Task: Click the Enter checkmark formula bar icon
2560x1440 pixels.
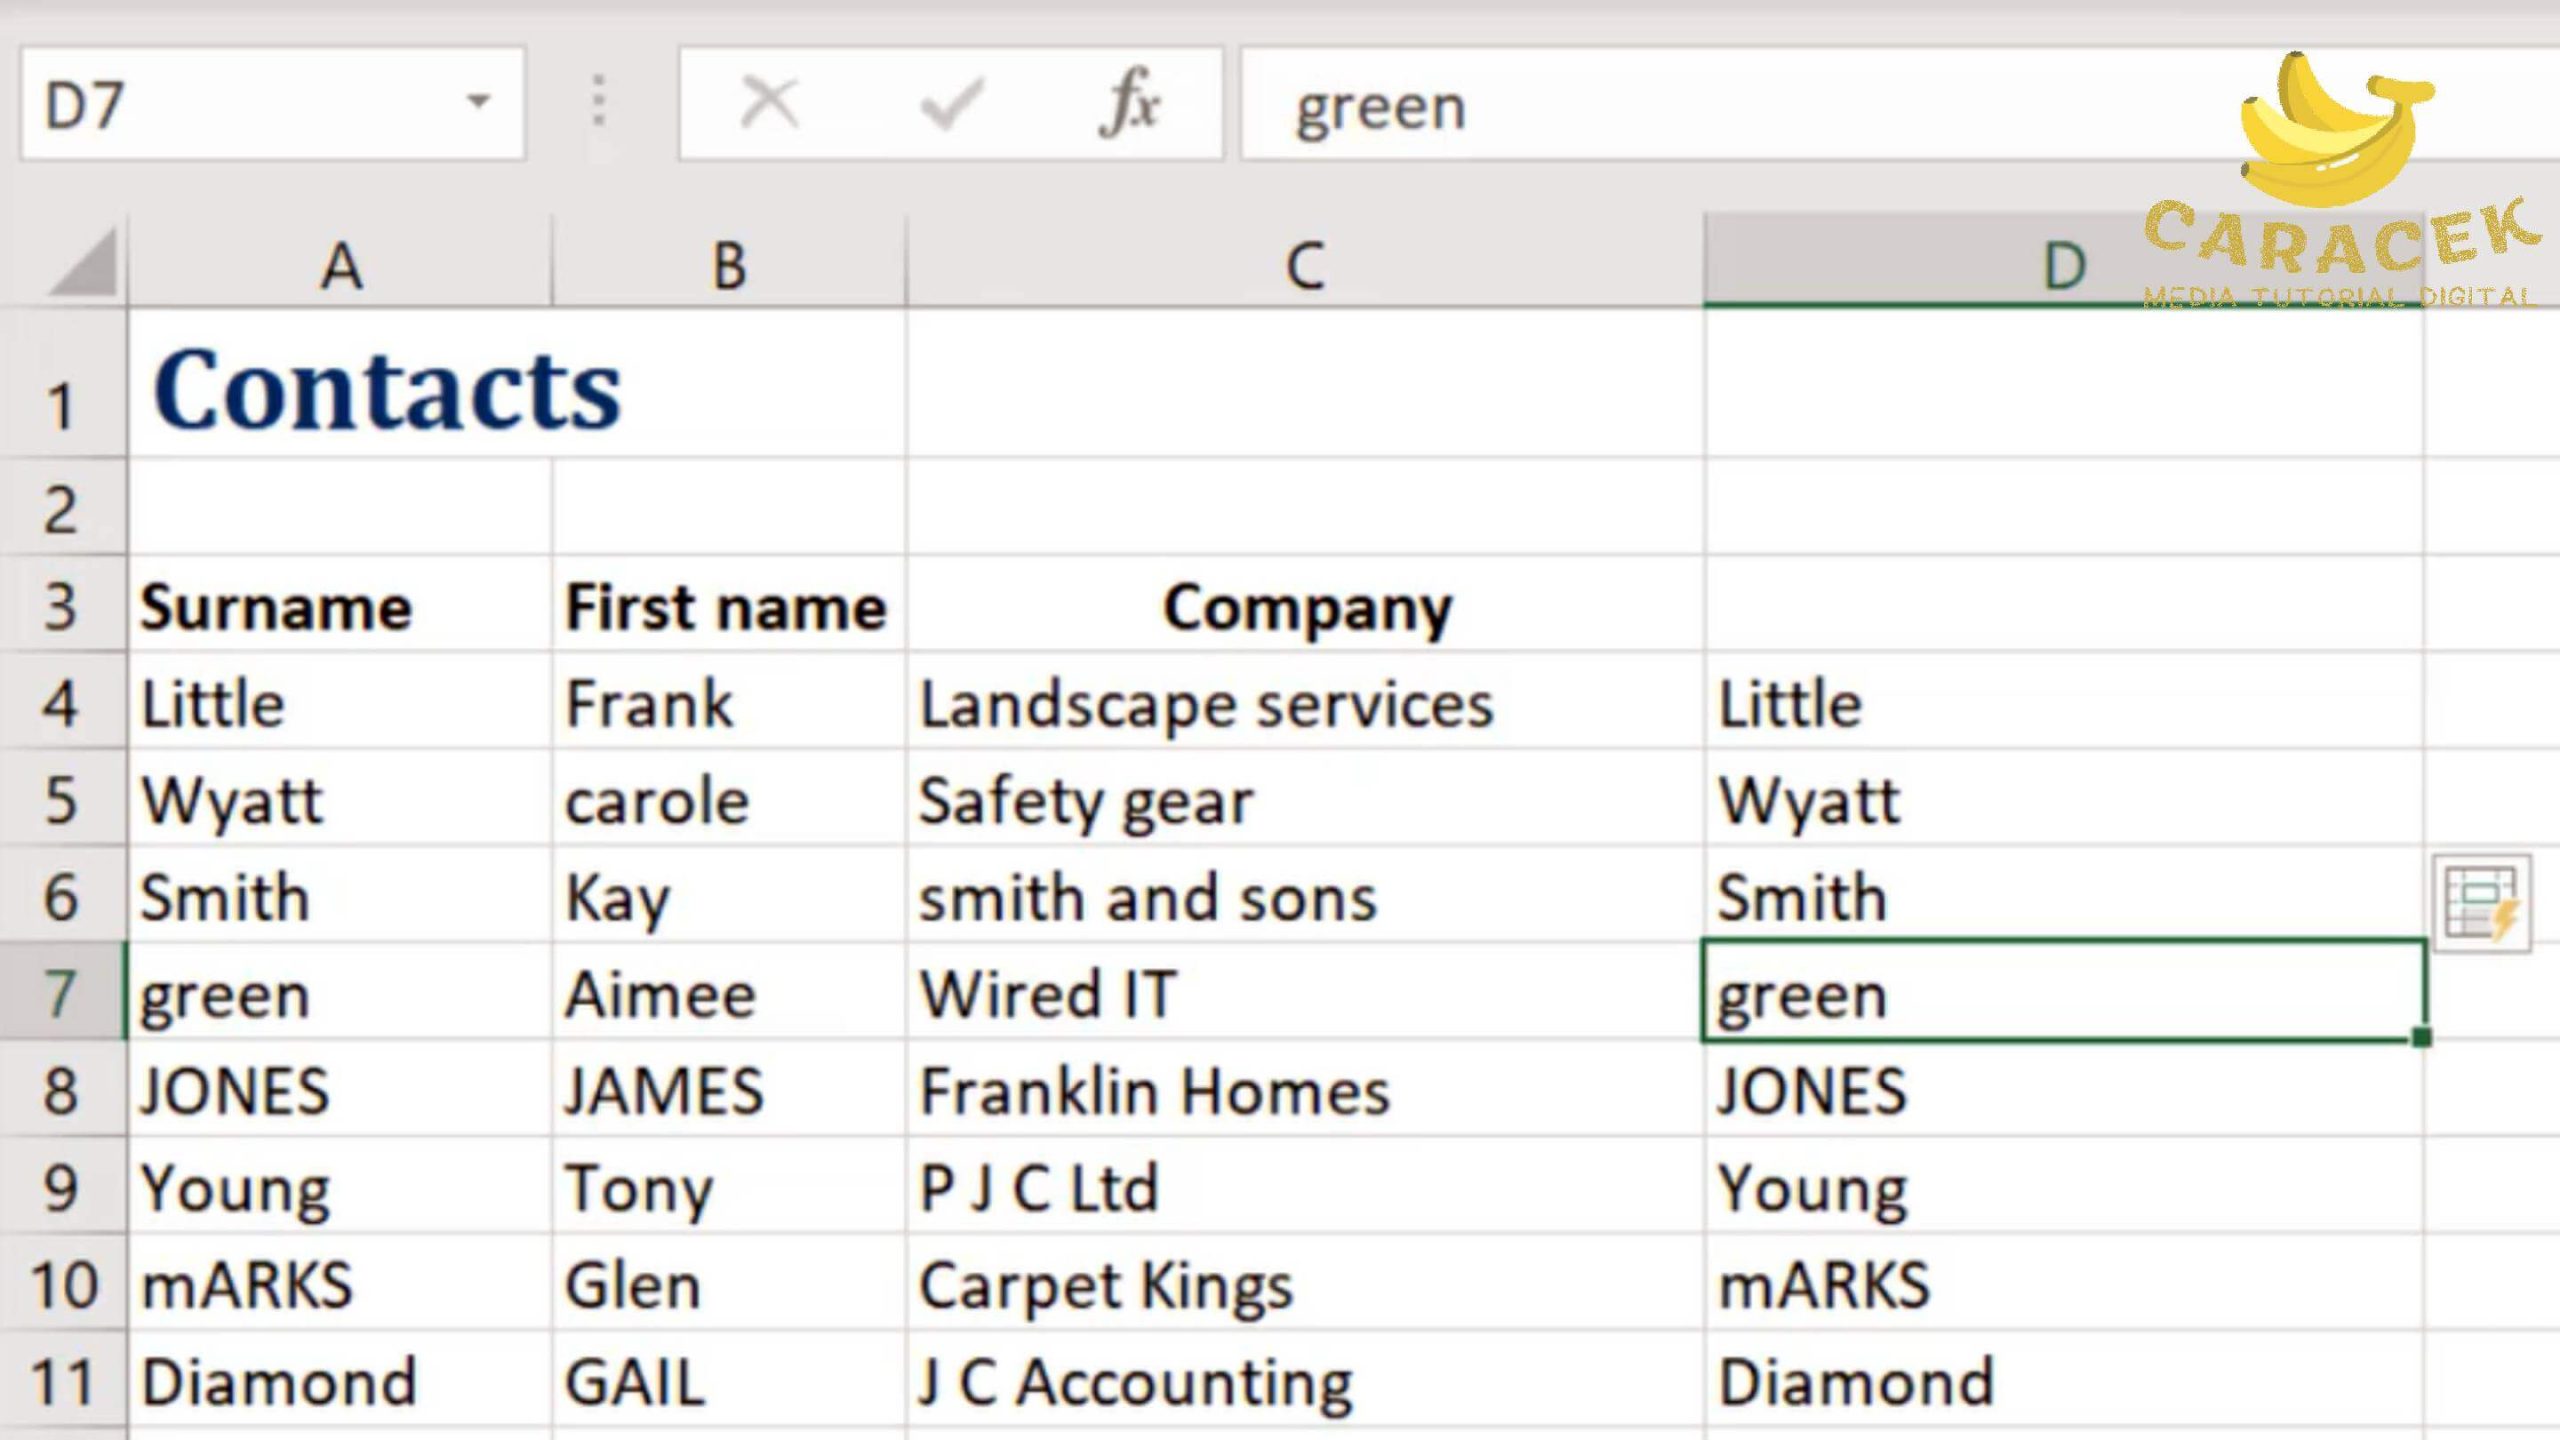Action: point(951,103)
